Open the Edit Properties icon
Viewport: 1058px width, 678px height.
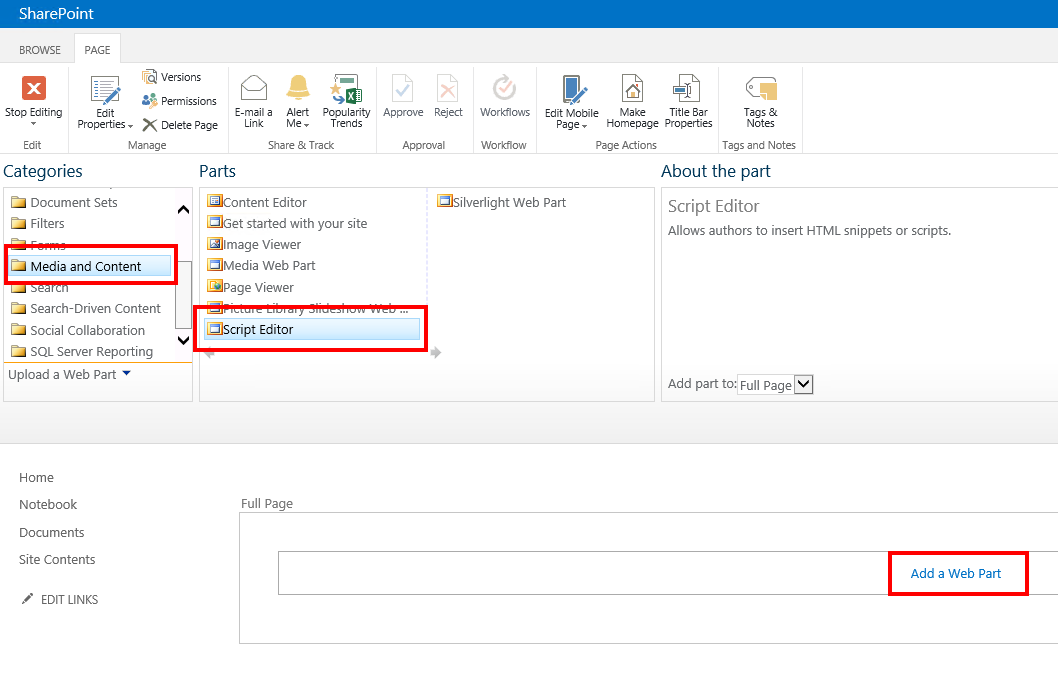coord(105,90)
